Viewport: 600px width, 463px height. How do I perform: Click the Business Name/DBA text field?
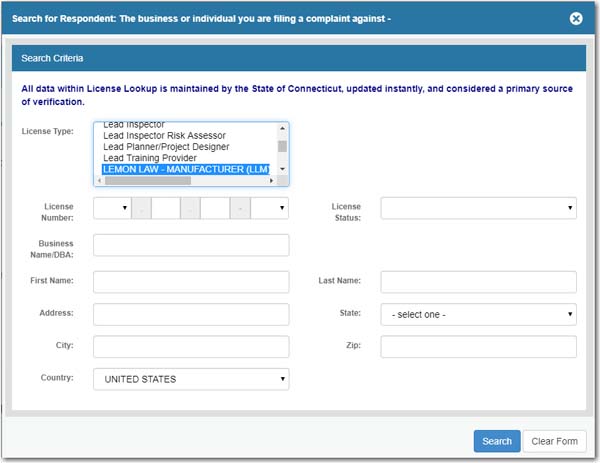191,245
